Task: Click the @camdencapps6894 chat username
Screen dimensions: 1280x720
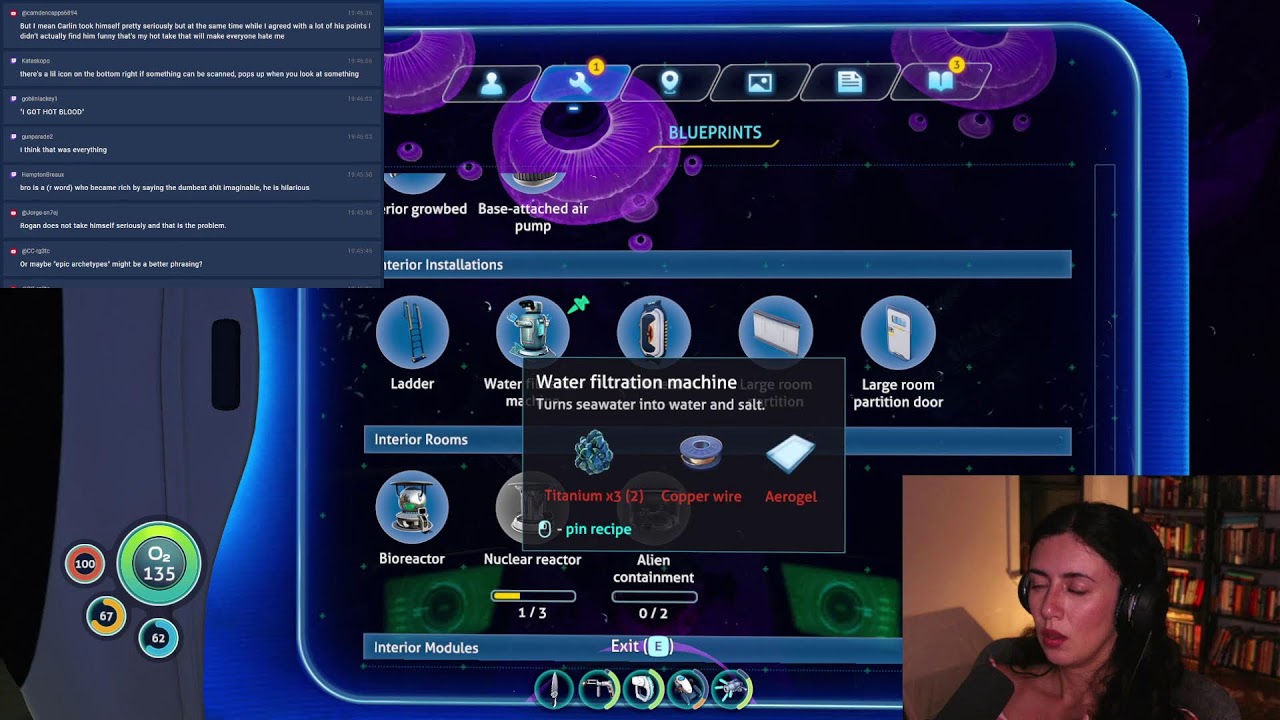Action: [49, 13]
